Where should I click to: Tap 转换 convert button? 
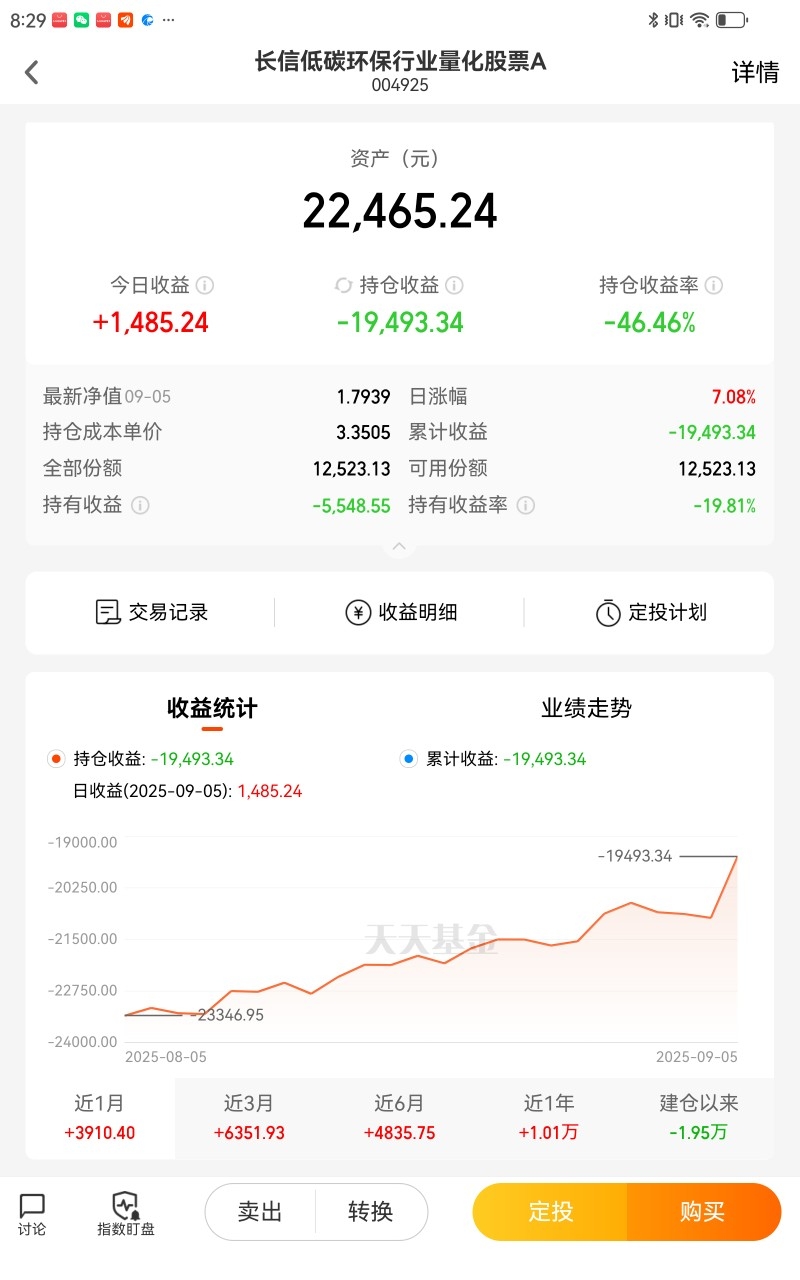coord(371,1212)
